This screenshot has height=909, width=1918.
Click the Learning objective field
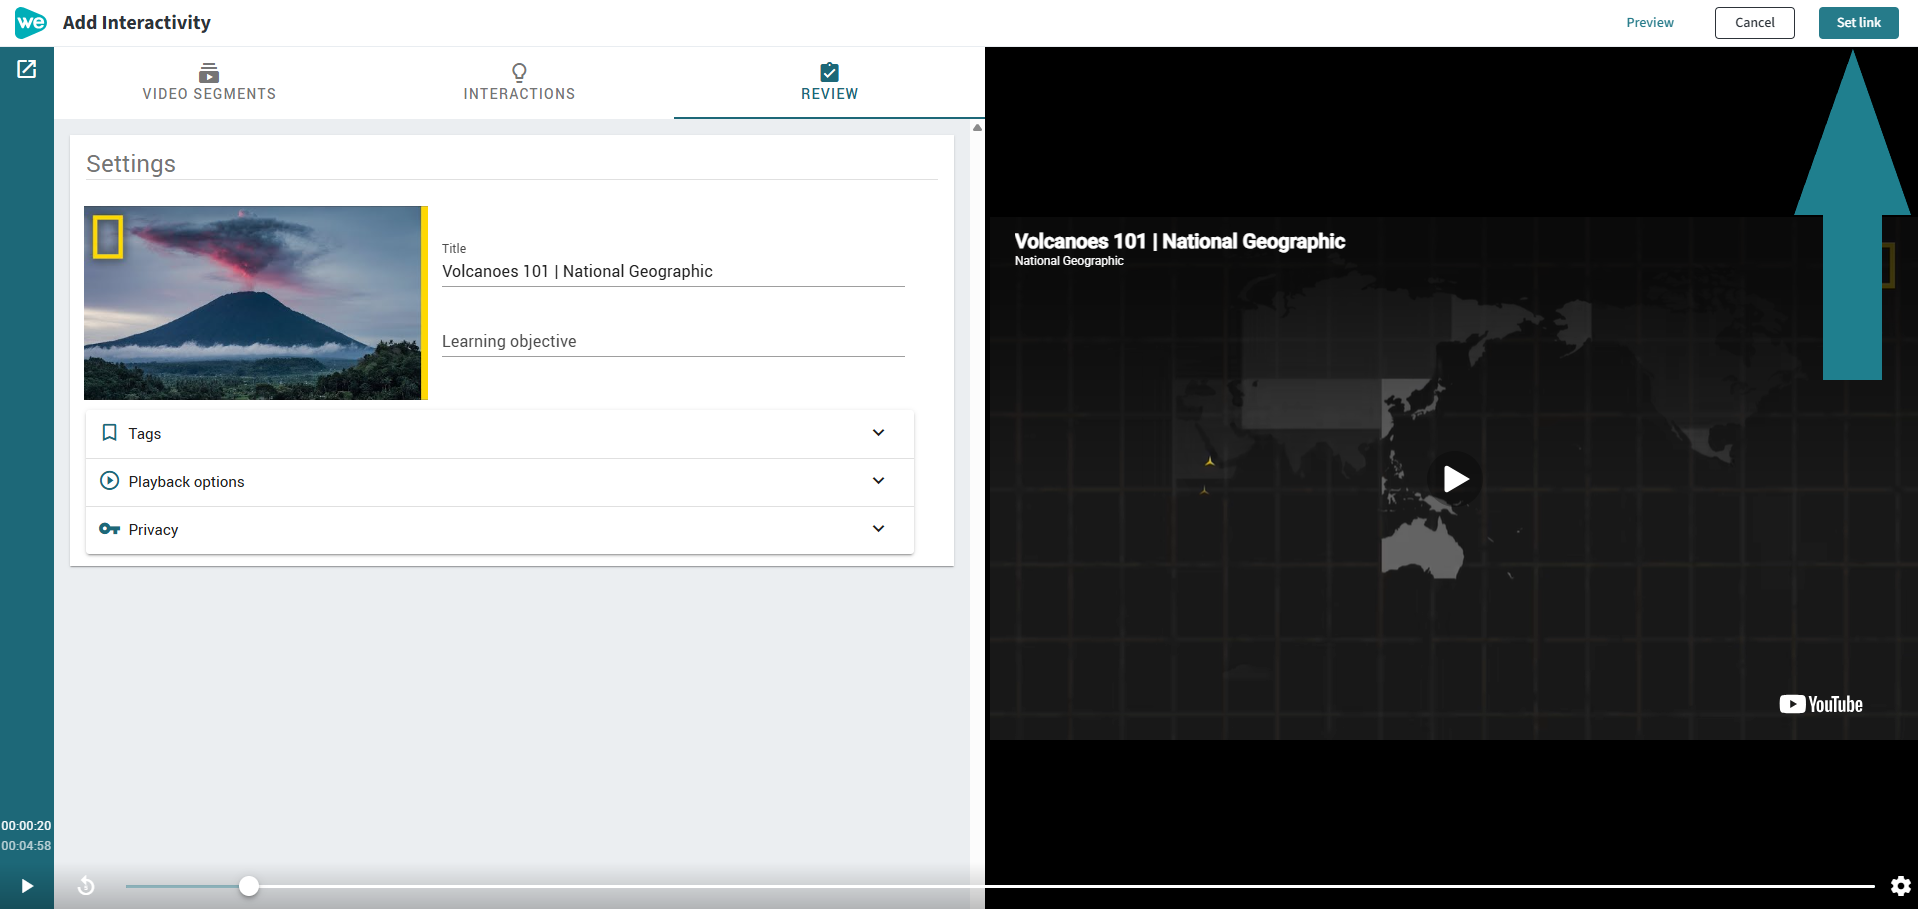click(x=673, y=341)
